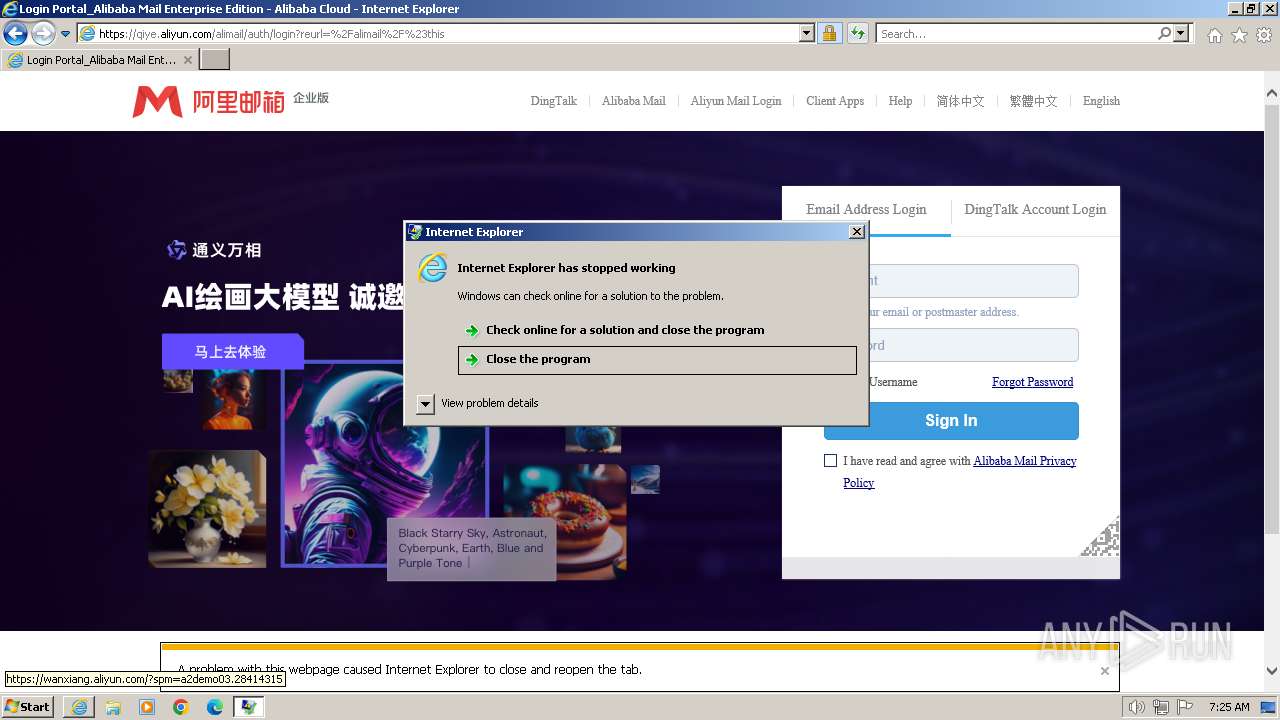The height and width of the screenshot is (720, 1280).
Task: Open the Alibaba Mail navigation link
Action: point(634,101)
